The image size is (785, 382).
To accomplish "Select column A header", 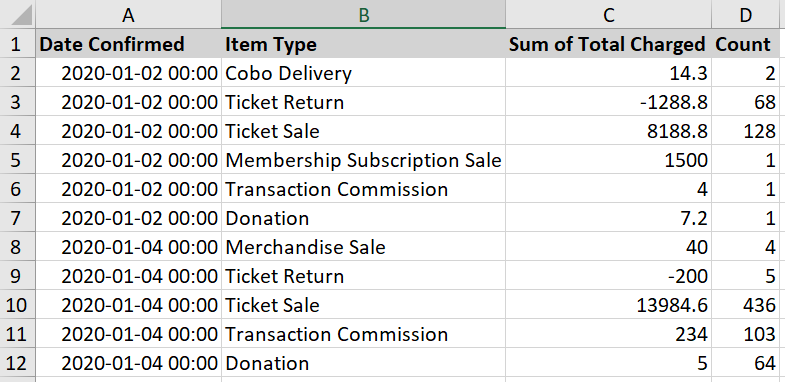I will [128, 14].
